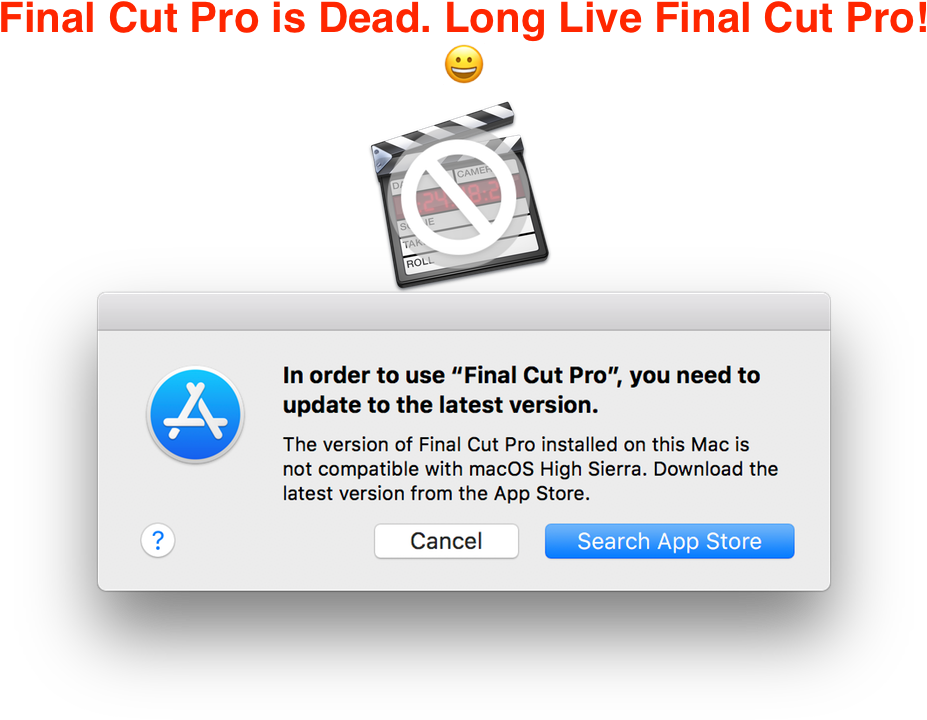This screenshot has height=720, width=927.
Task: Click the red headline "Final Cut Pro is Dead"
Action: click(x=216, y=18)
